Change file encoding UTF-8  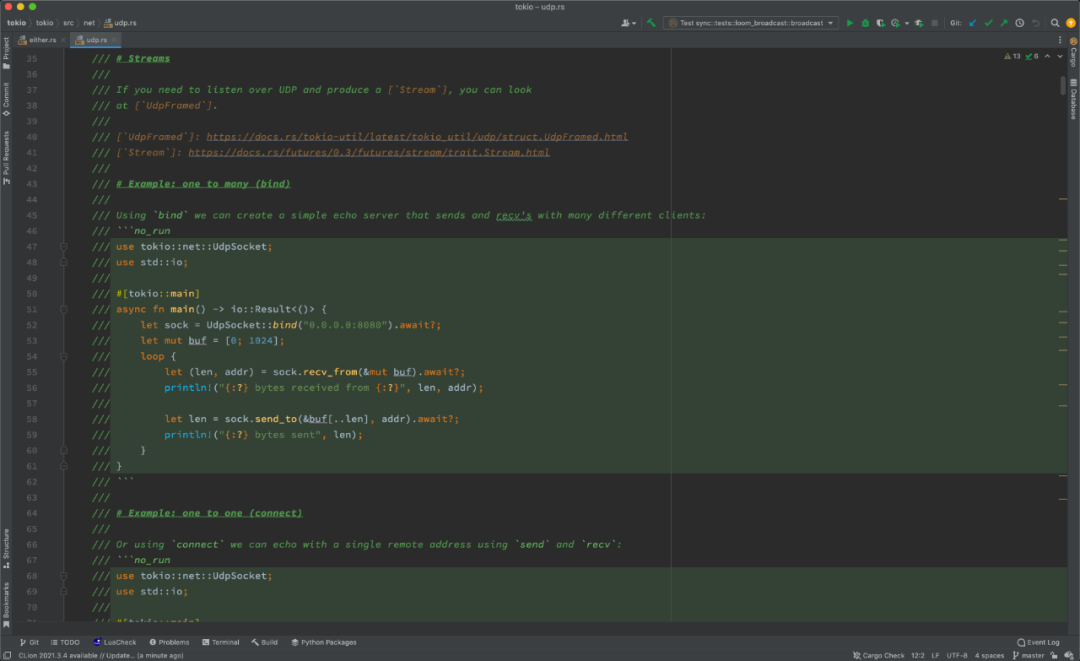[x=957, y=655]
